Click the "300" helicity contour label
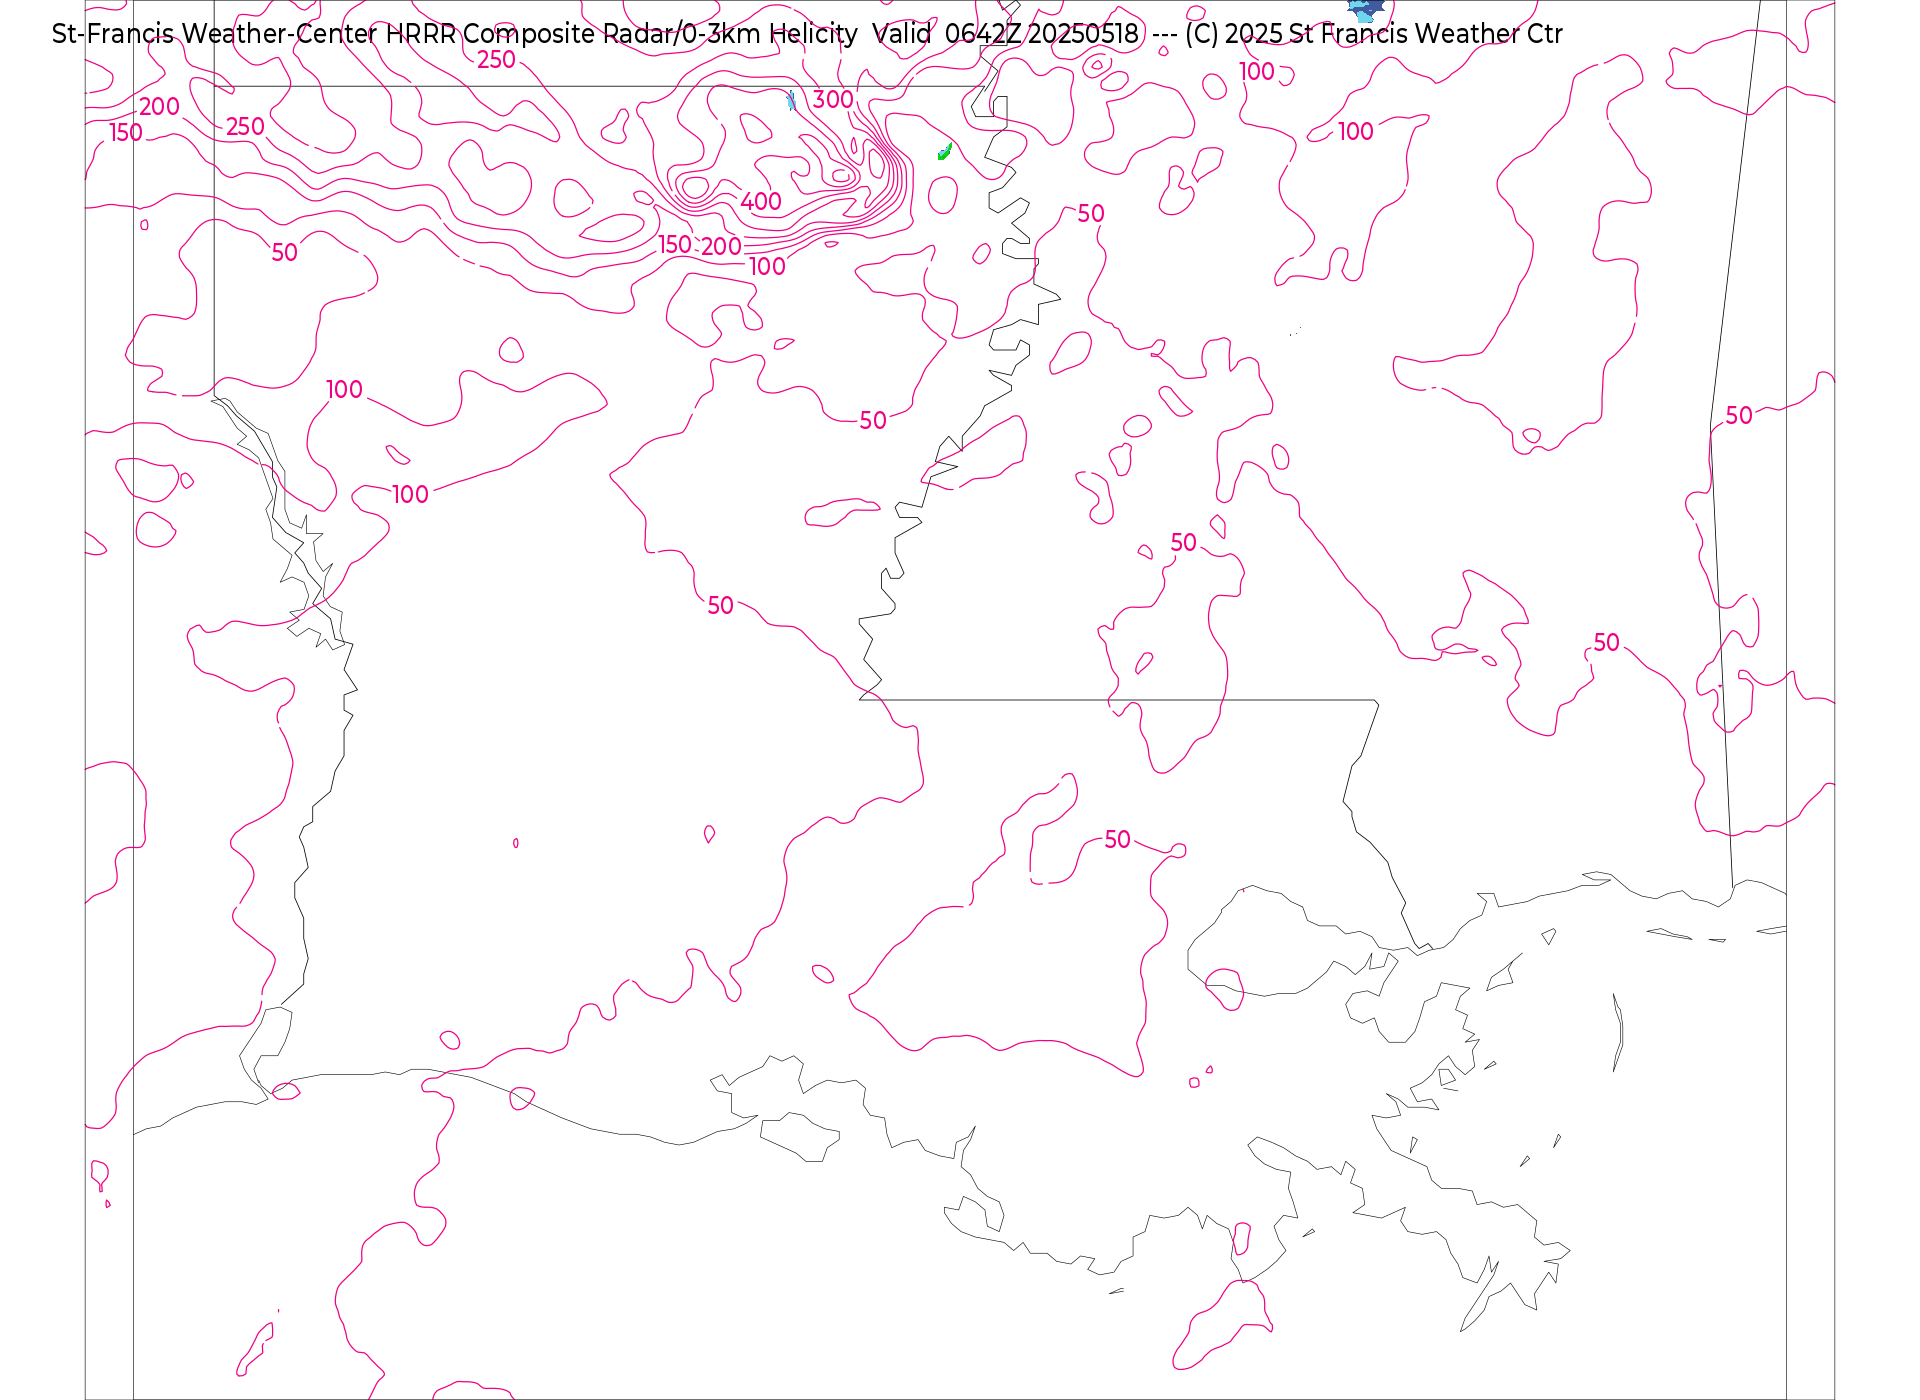The image size is (1920, 1400). coord(833,100)
